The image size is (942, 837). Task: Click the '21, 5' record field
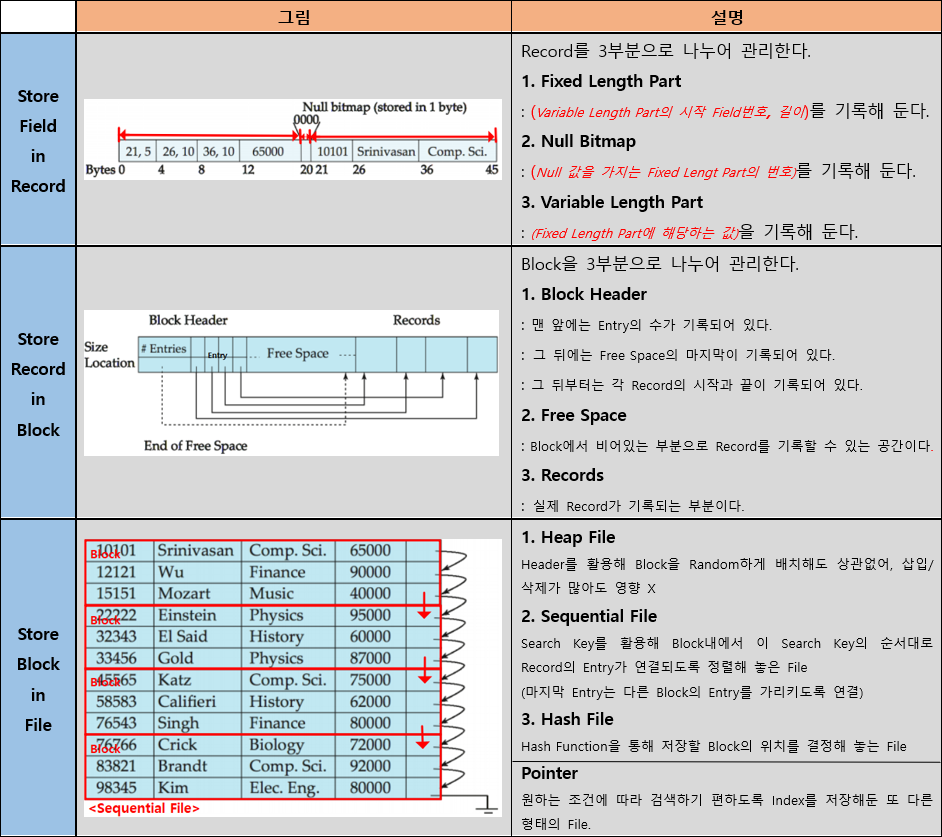(138, 151)
